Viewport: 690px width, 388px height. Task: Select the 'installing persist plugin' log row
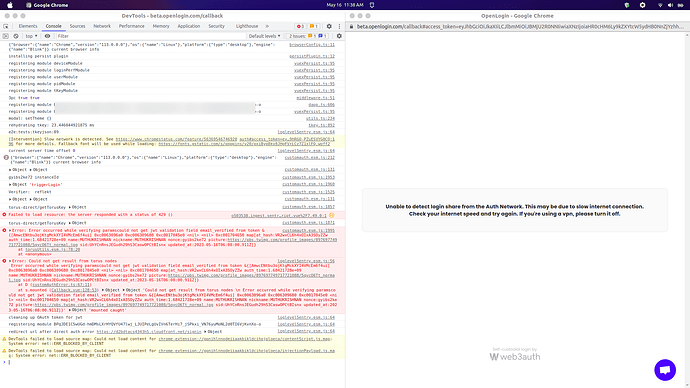click(x=172, y=56)
